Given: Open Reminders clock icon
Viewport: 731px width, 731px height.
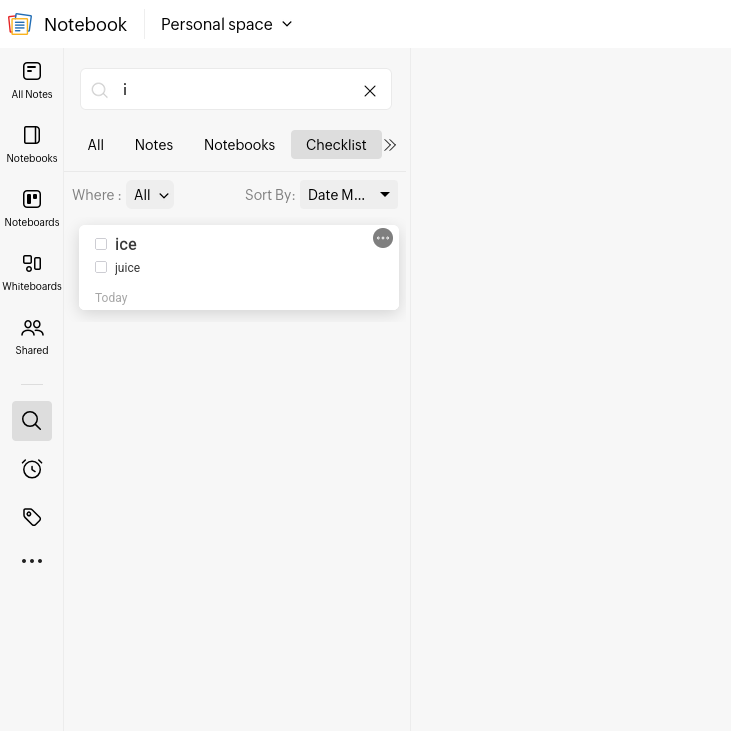Looking at the screenshot, I should pos(32,469).
